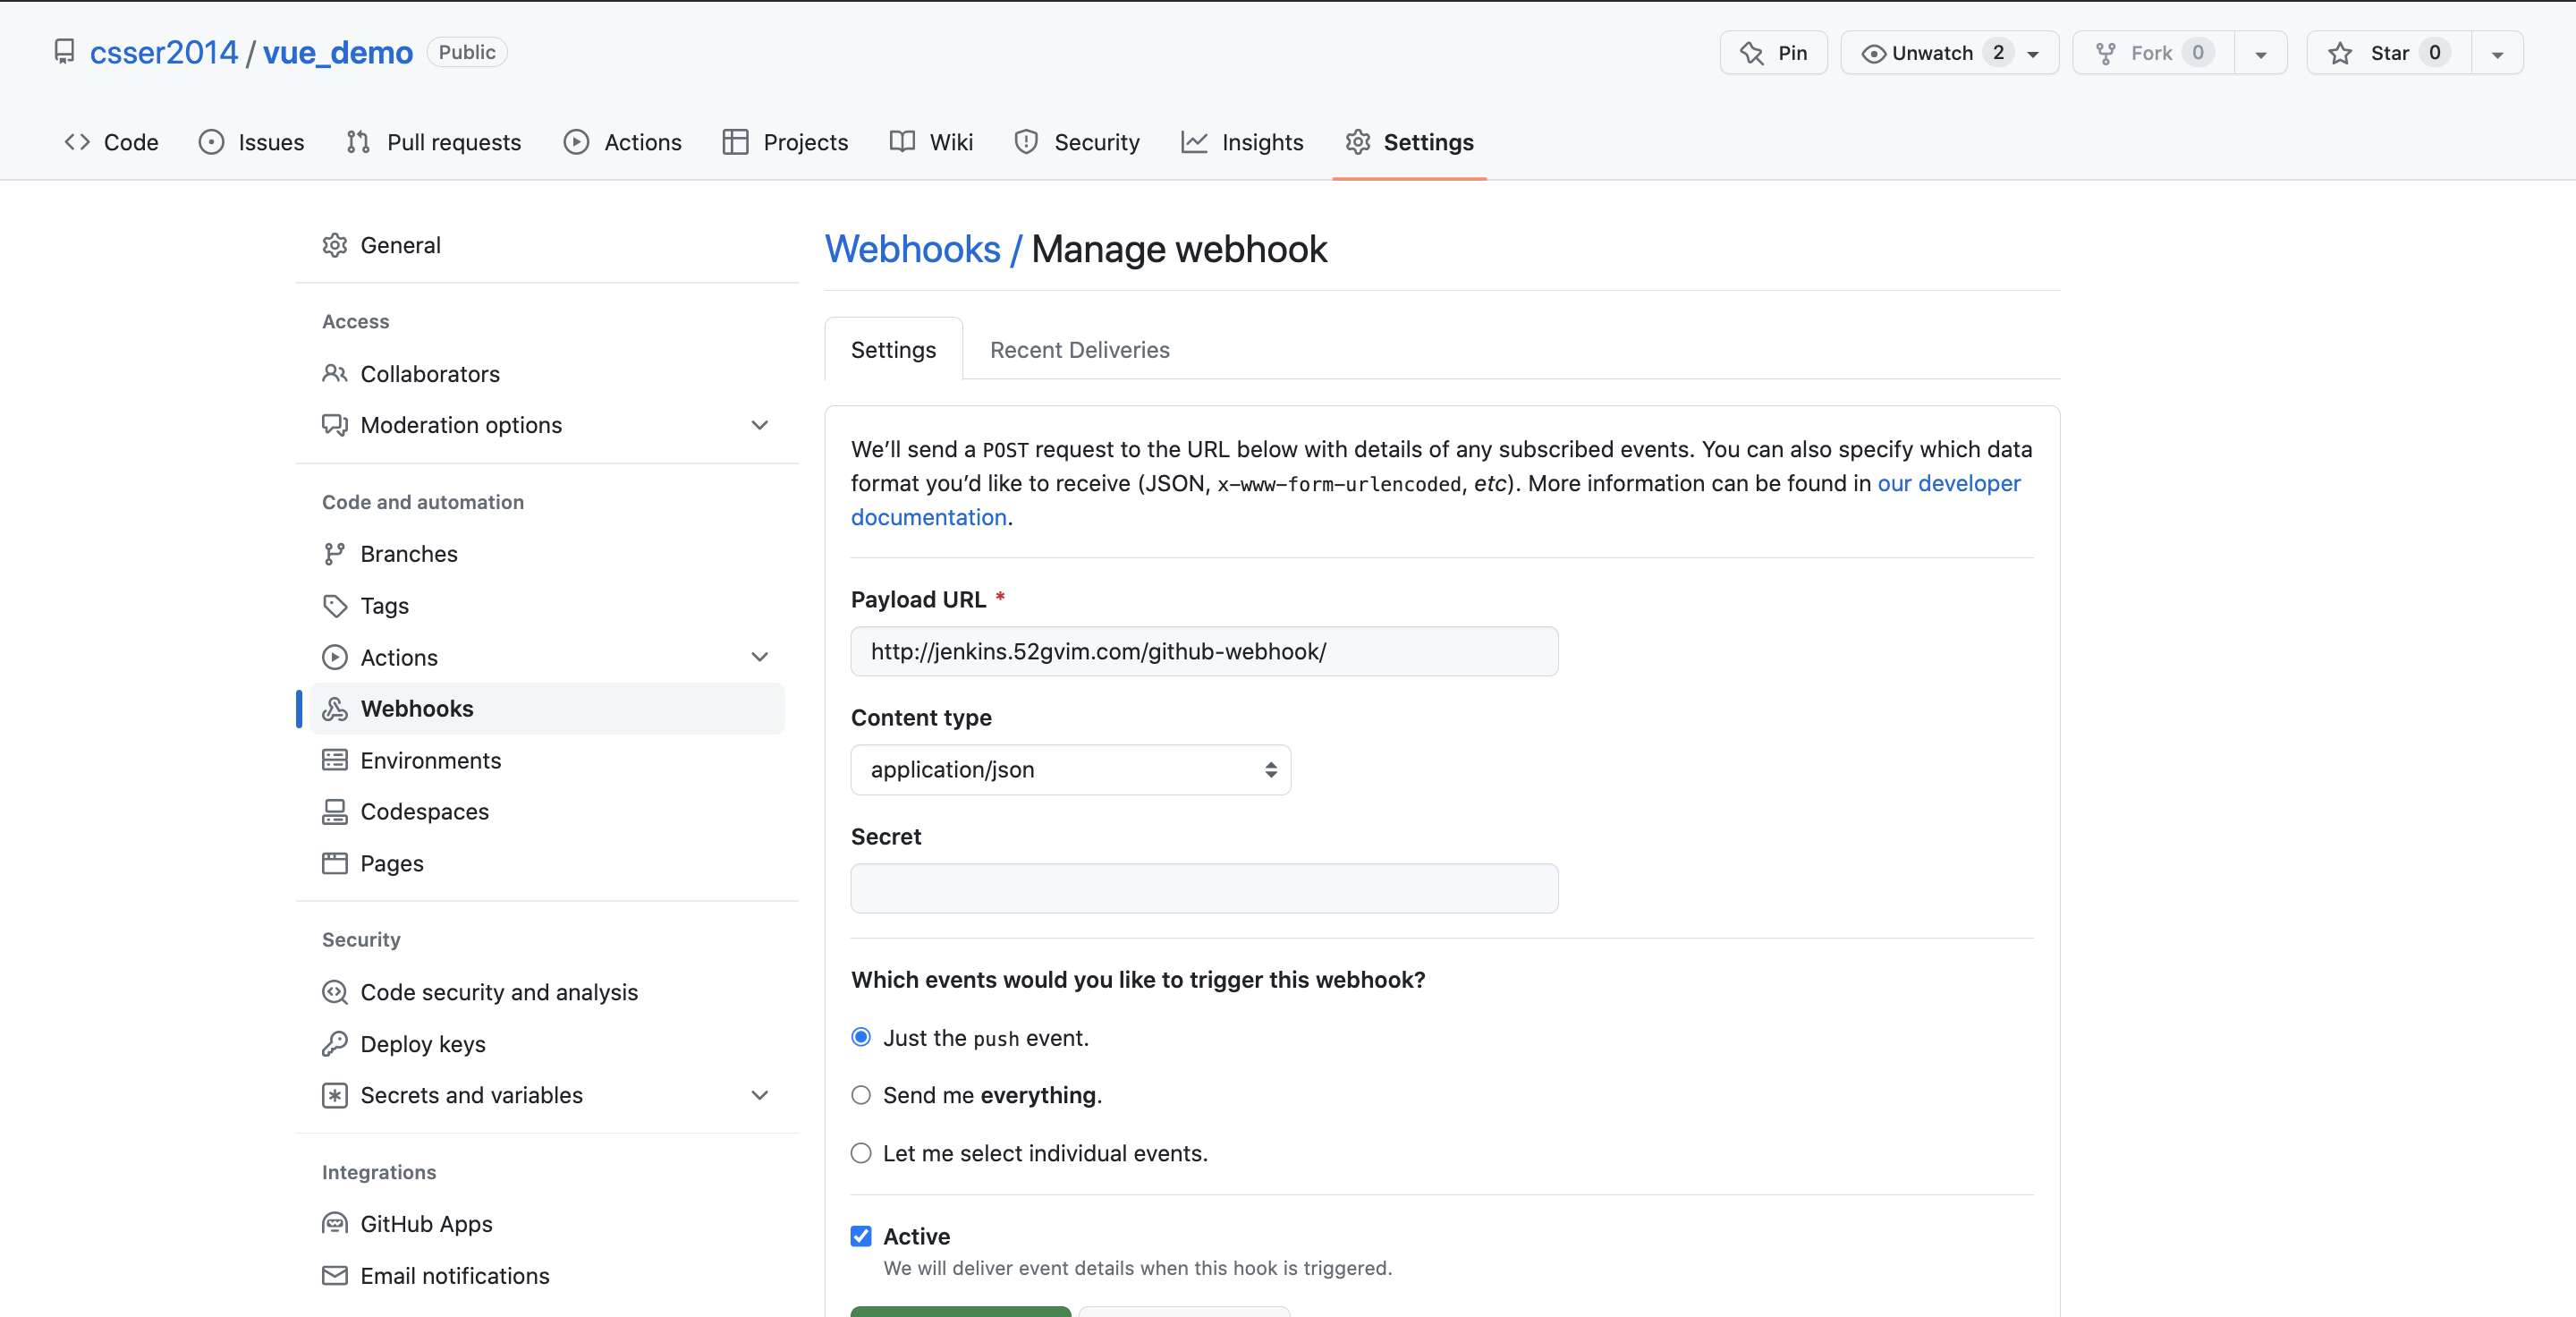This screenshot has width=2576, height=1317.
Task: Click the Fork button
Action: coord(2154,53)
